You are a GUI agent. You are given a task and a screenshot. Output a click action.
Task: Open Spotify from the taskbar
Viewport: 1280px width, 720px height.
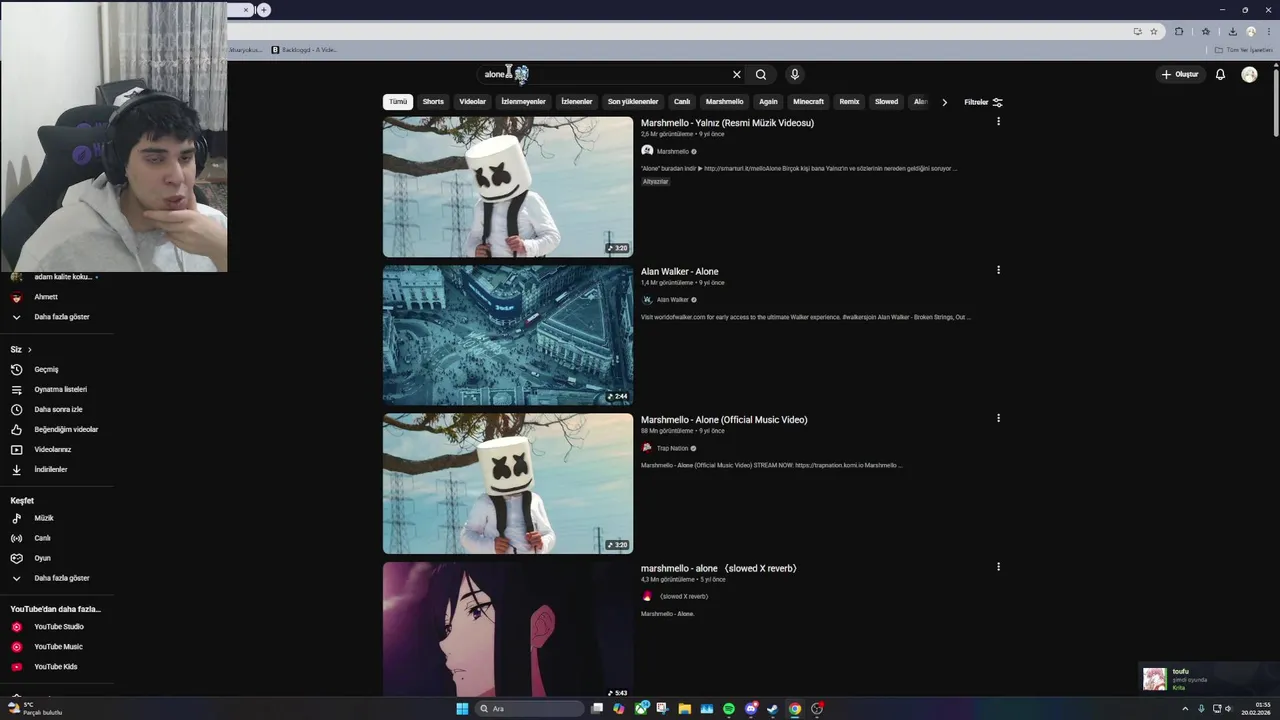(x=729, y=709)
